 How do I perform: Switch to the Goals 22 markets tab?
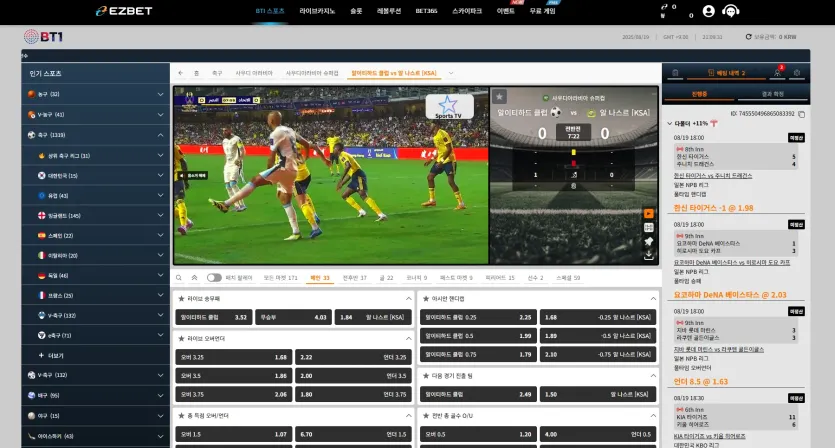point(387,278)
